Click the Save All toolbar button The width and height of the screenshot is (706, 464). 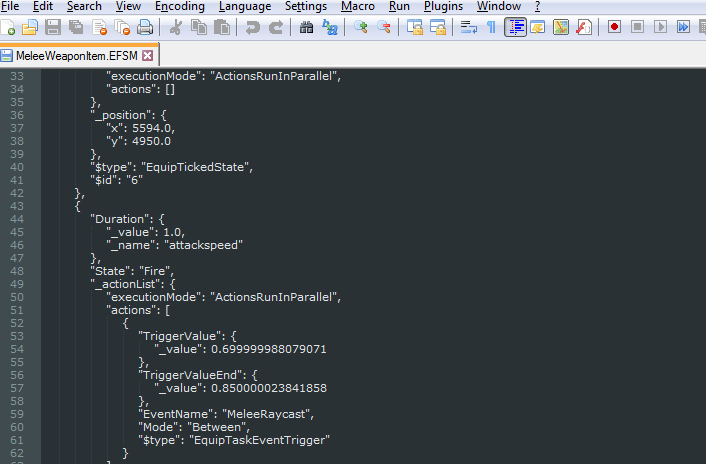tap(75, 27)
